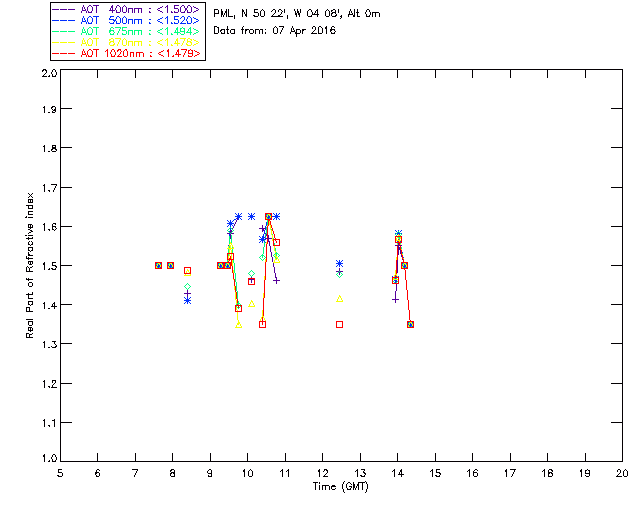Click the red dashed line sample in legend
This screenshot has width=640, height=512.
click(64, 53)
